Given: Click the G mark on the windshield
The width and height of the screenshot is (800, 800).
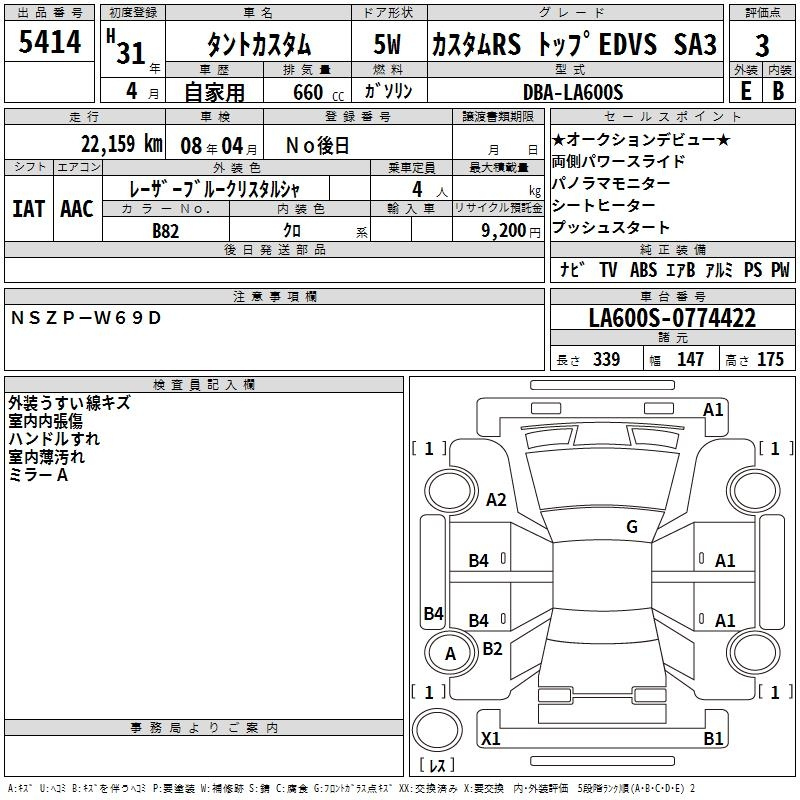Looking at the screenshot, I should (632, 527).
